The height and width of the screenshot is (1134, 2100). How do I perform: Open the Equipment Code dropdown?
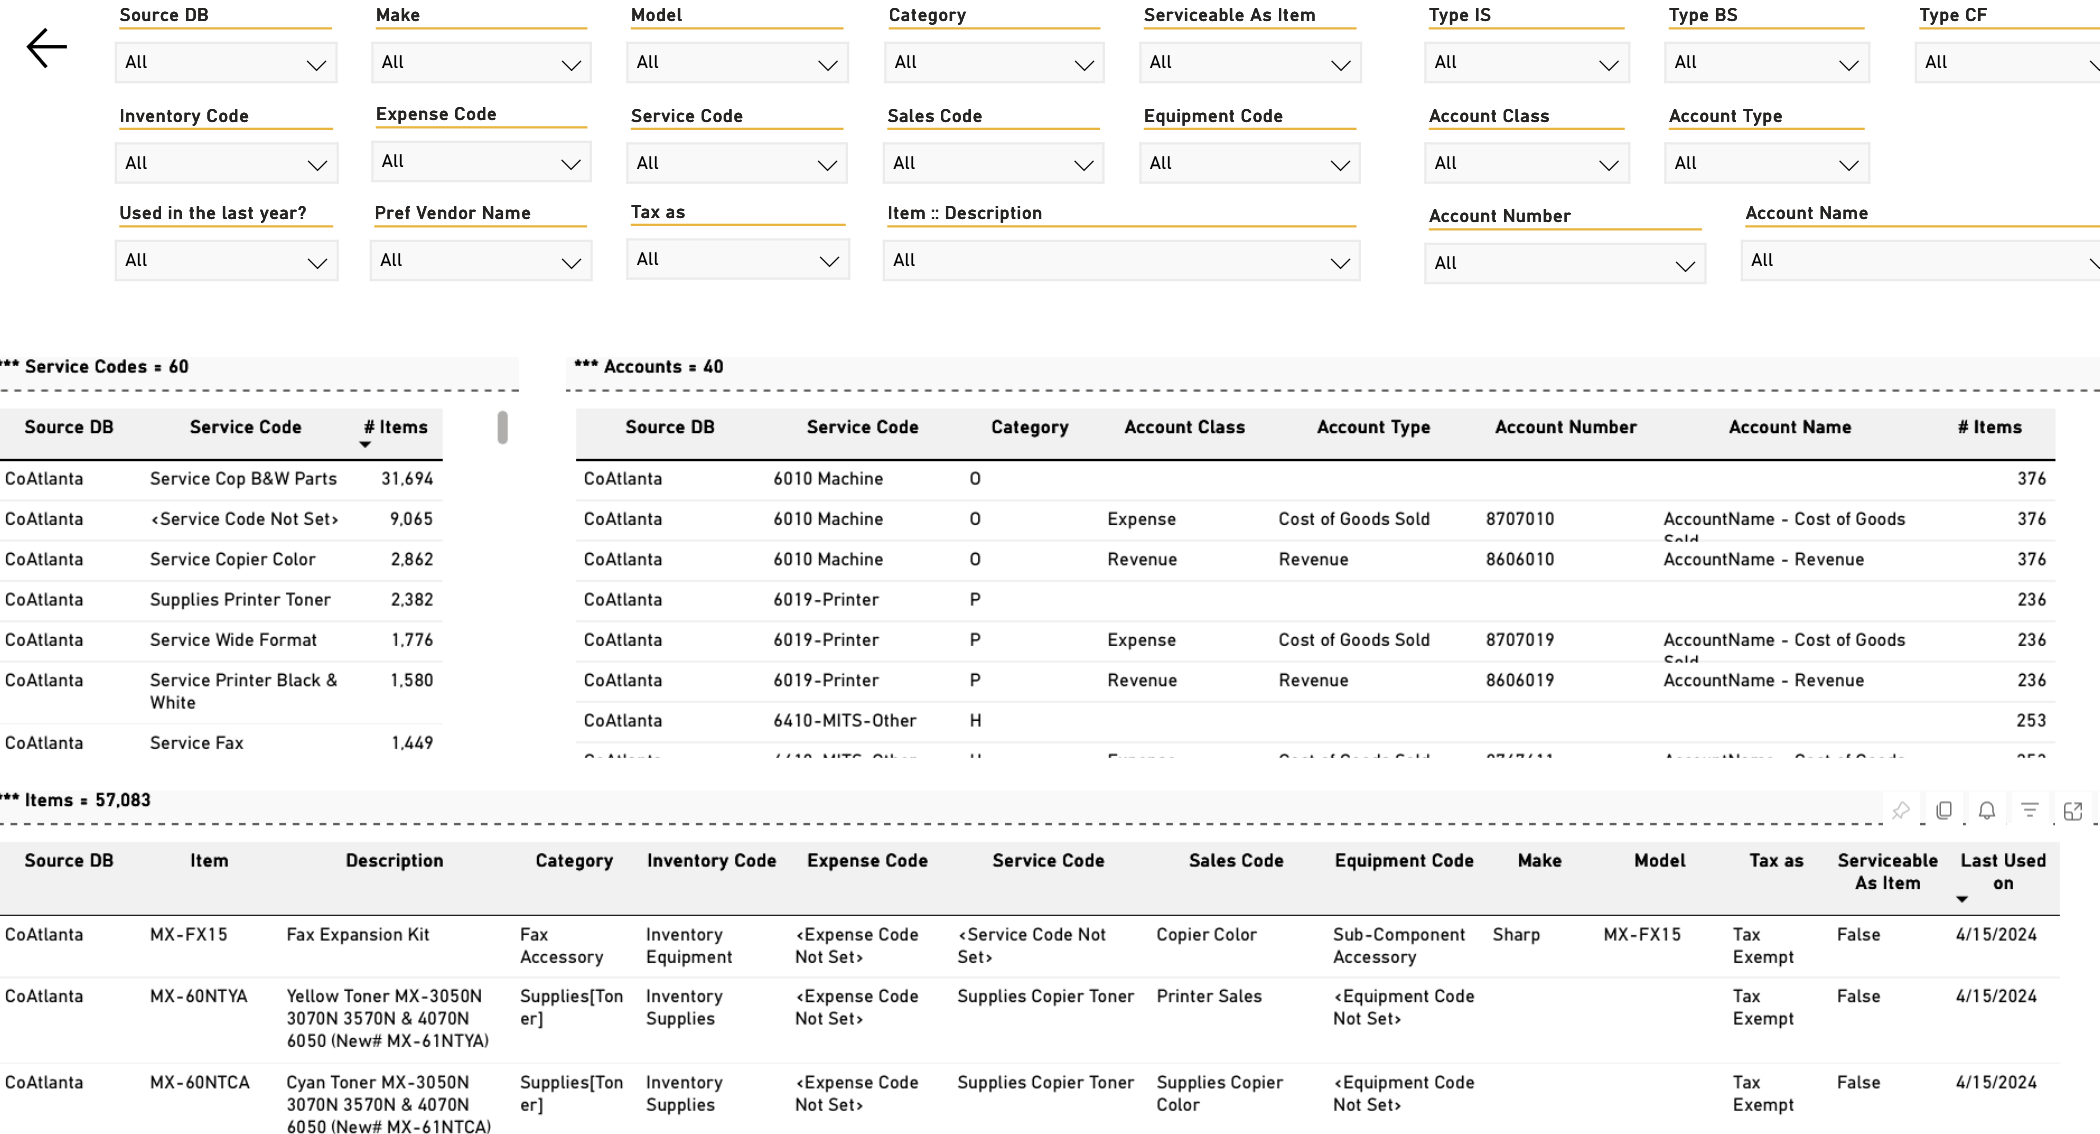pyautogui.click(x=1250, y=163)
